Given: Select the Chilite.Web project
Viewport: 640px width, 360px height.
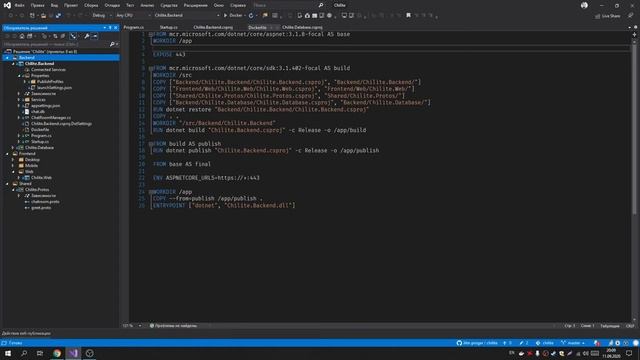Looking at the screenshot, I should coord(41,178).
